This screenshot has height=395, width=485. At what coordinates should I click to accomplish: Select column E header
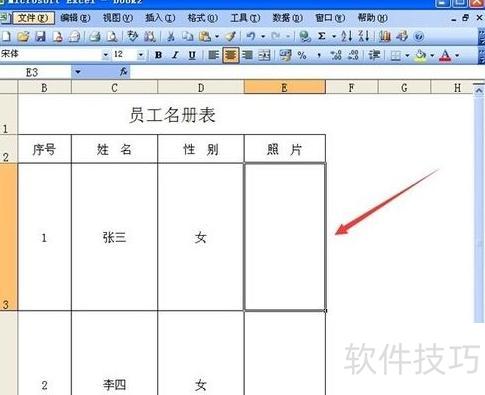(x=284, y=88)
